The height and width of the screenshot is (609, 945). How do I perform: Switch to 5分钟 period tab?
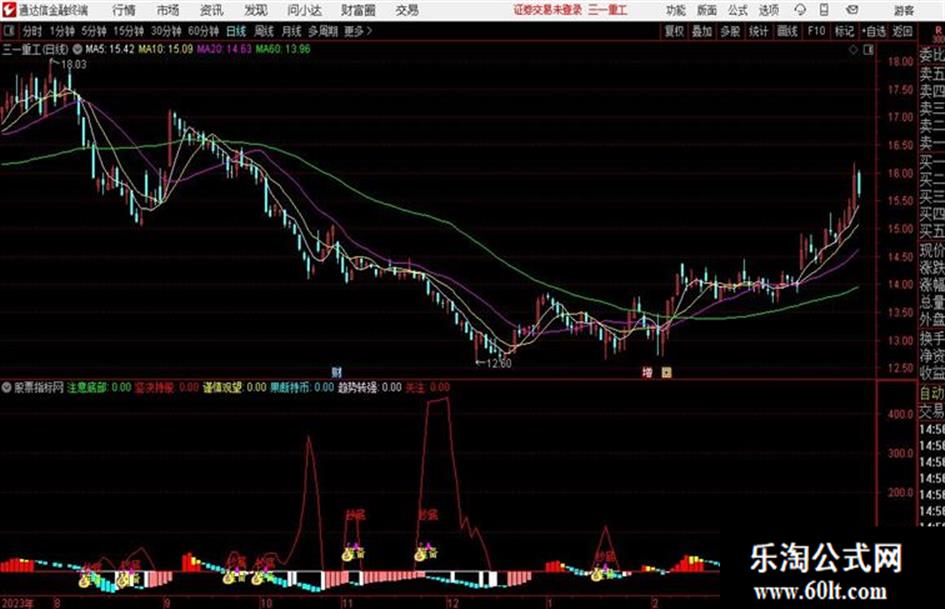click(x=93, y=31)
